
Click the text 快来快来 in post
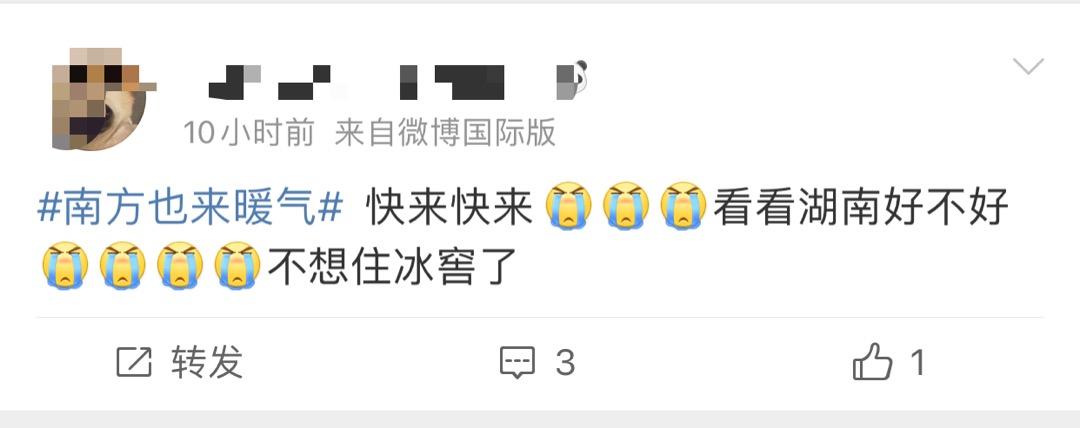point(450,205)
